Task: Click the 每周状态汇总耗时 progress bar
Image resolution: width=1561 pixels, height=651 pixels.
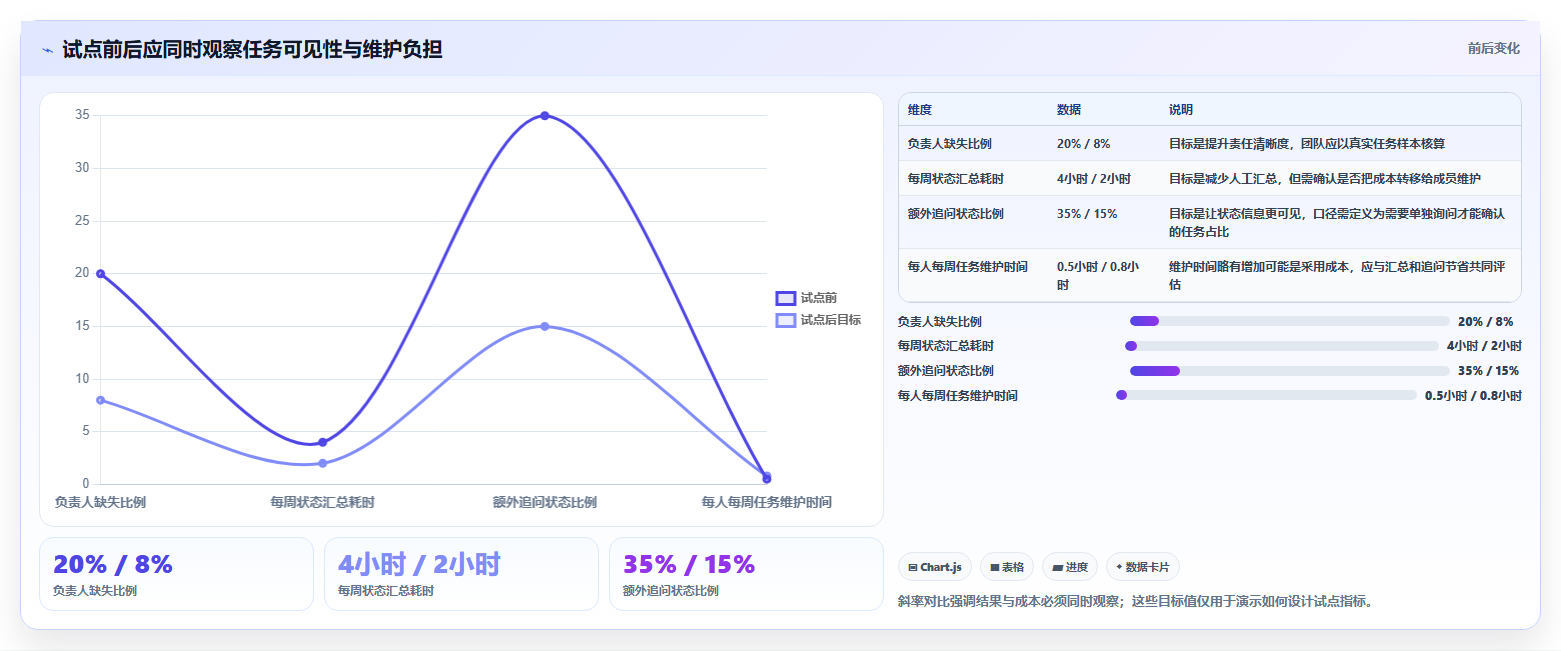Action: point(1281,346)
